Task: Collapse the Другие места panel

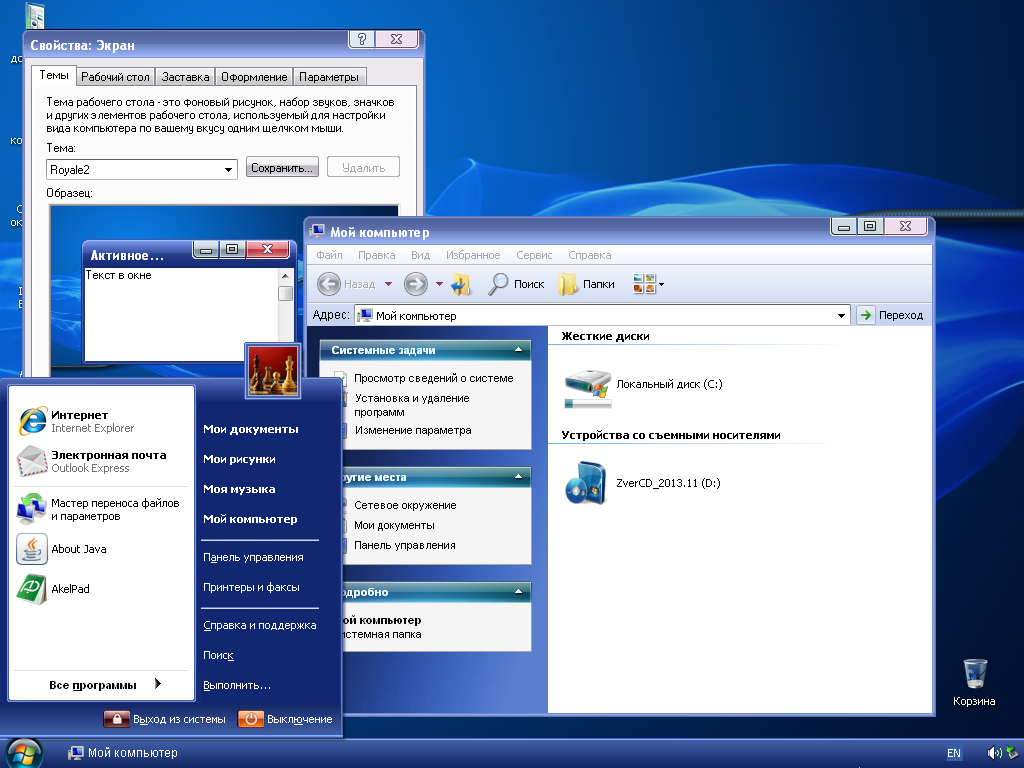Action: tap(519, 477)
